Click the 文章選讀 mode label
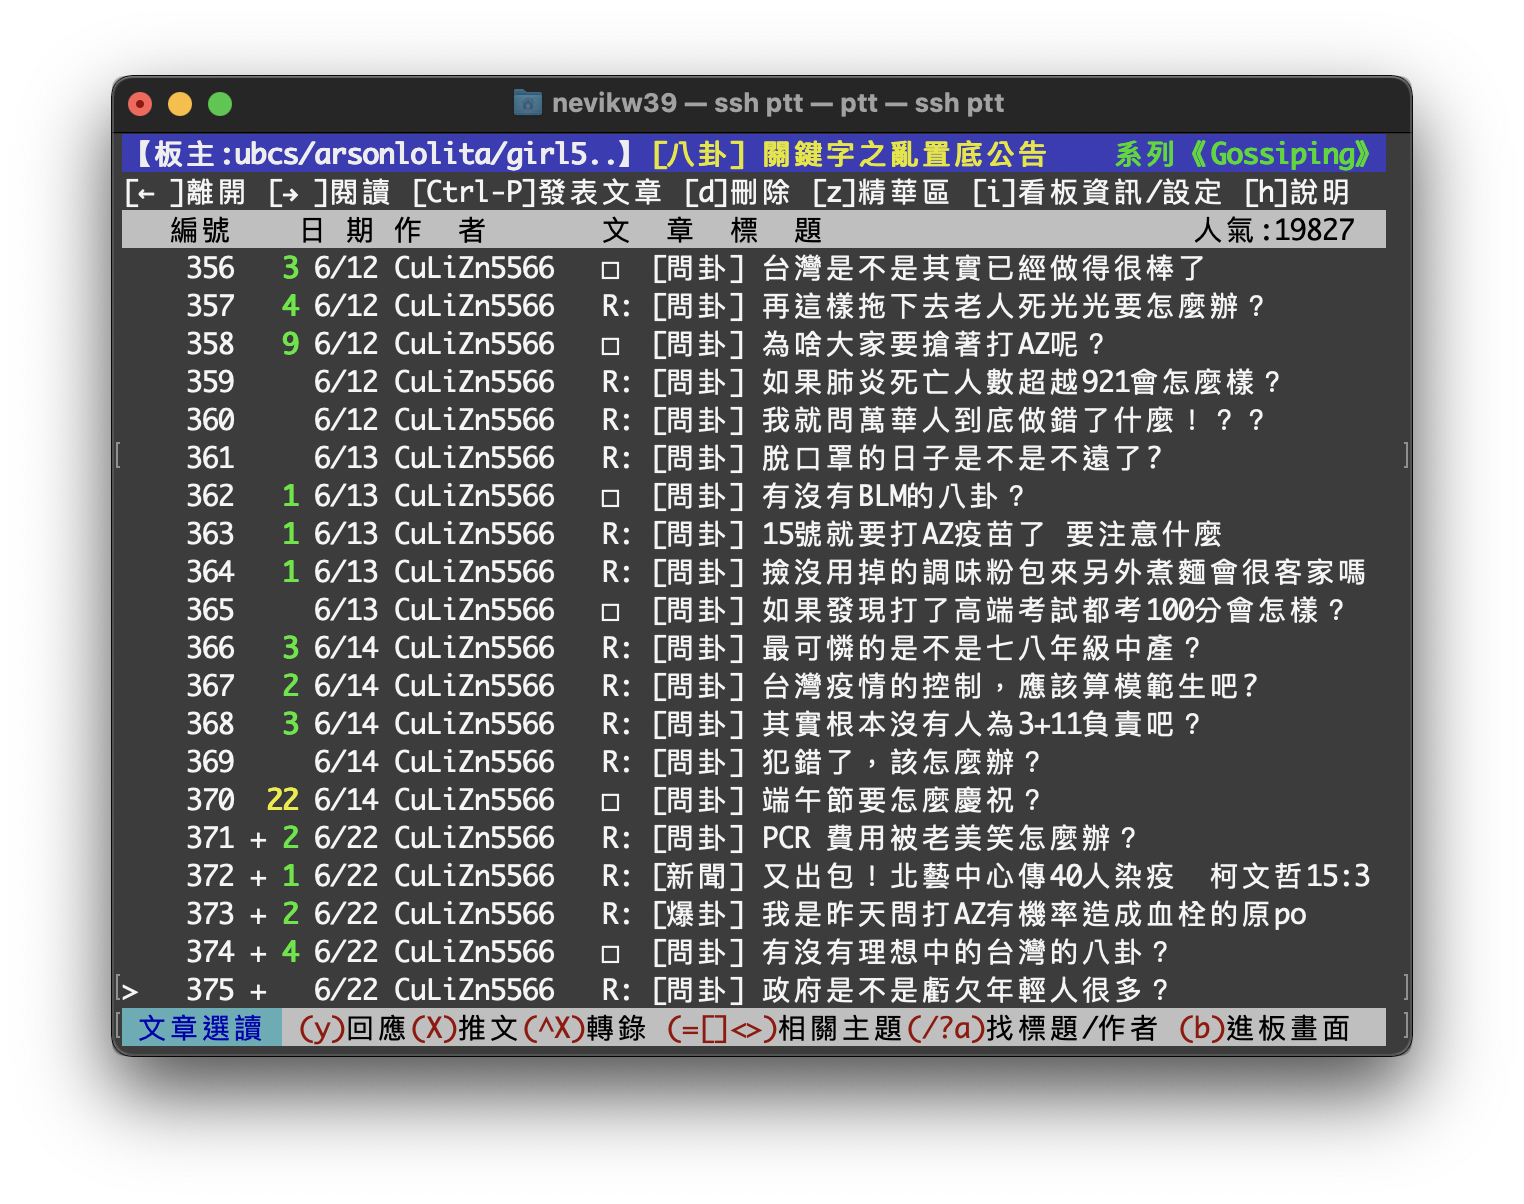This screenshot has width=1524, height=1204. pos(200,1028)
